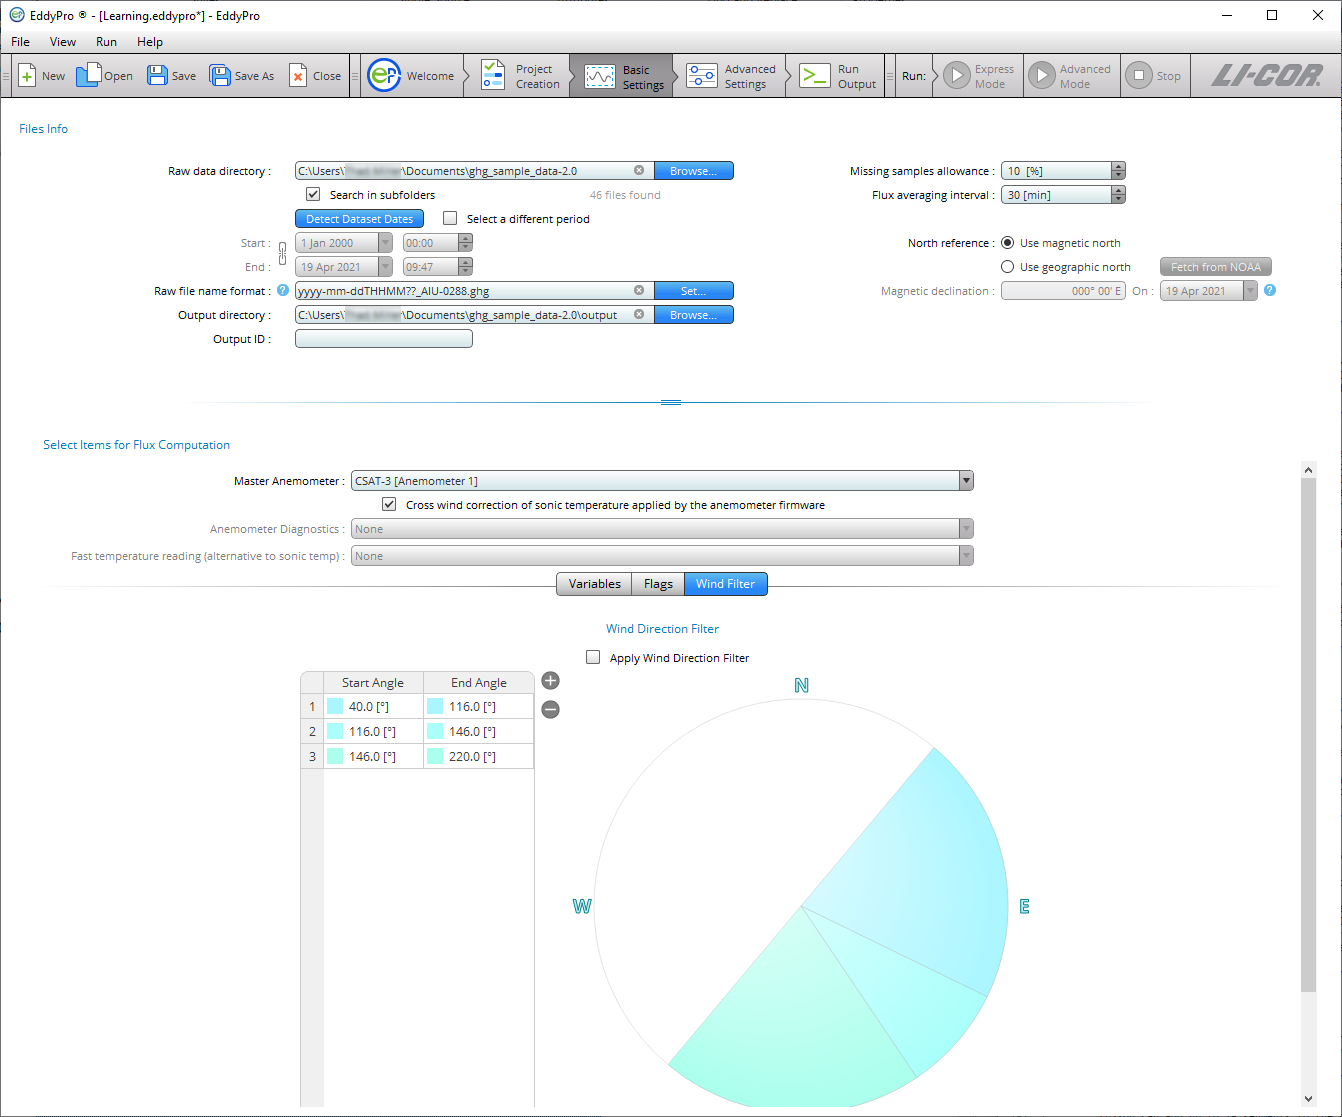Screen dimensions: 1342x1117
Task: Select the Wind Filter tab
Action: [726, 584]
